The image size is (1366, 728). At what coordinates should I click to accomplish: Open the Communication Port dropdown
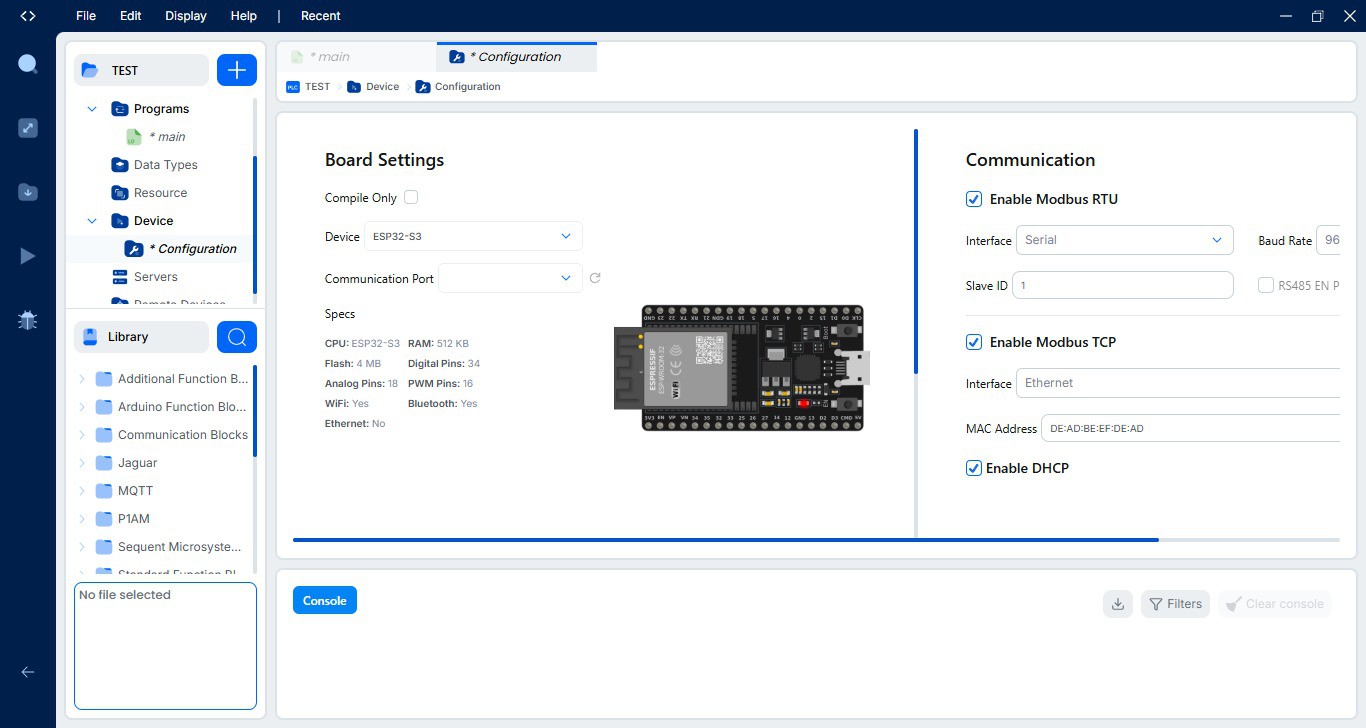[510, 278]
